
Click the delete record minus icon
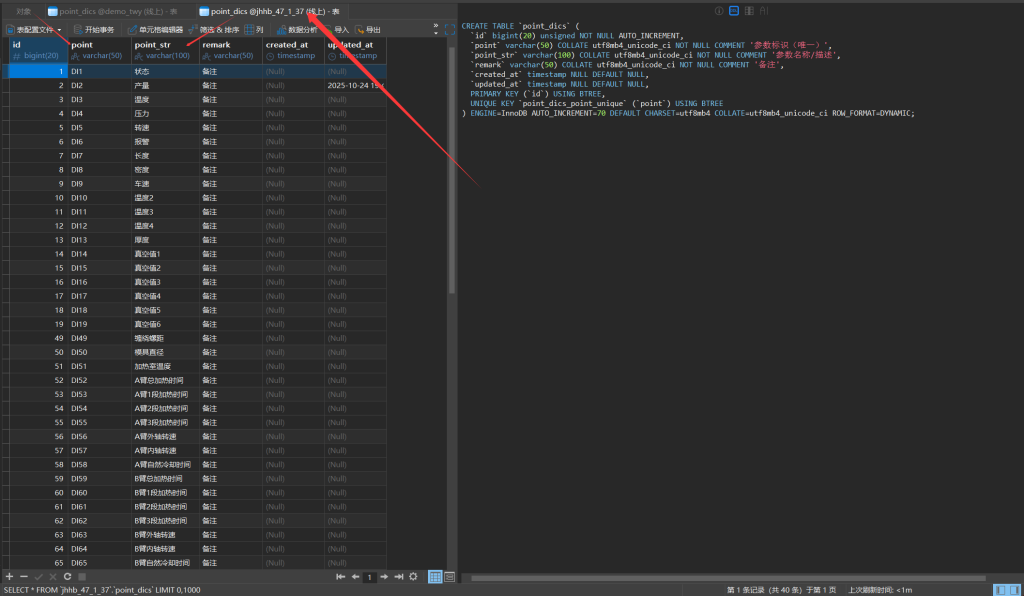point(24,577)
